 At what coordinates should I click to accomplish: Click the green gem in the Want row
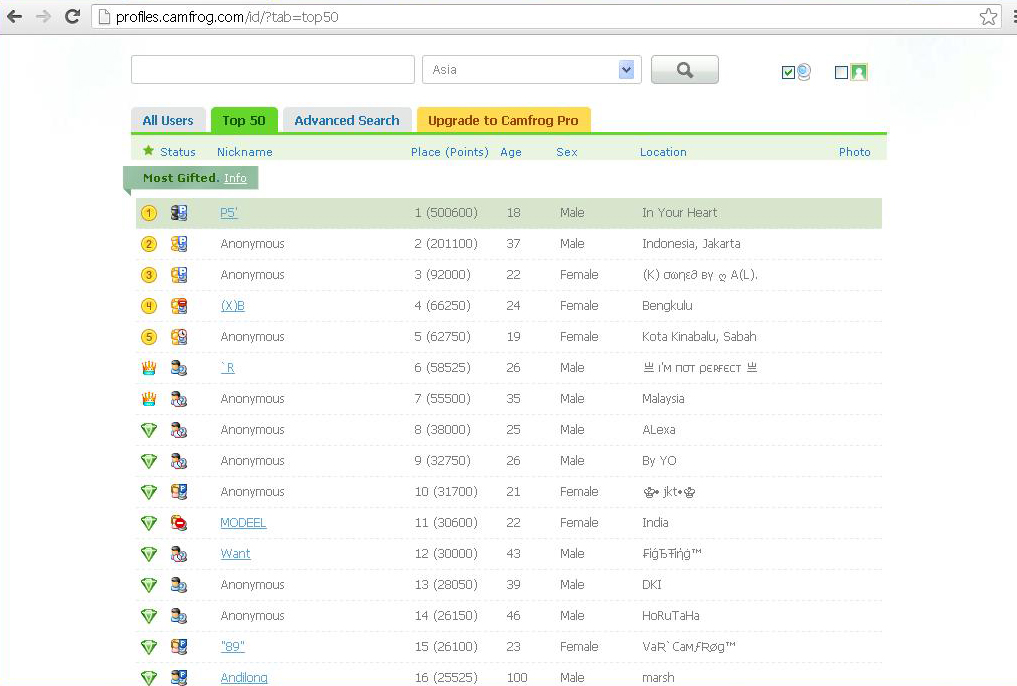149,554
